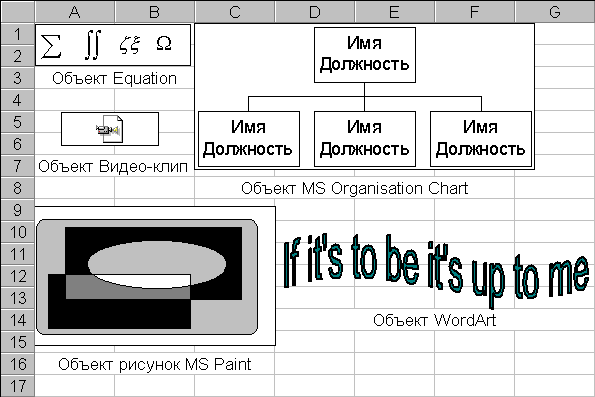Select row 13 header
The width and height of the screenshot is (595, 397).
pyautogui.click(x=17, y=298)
